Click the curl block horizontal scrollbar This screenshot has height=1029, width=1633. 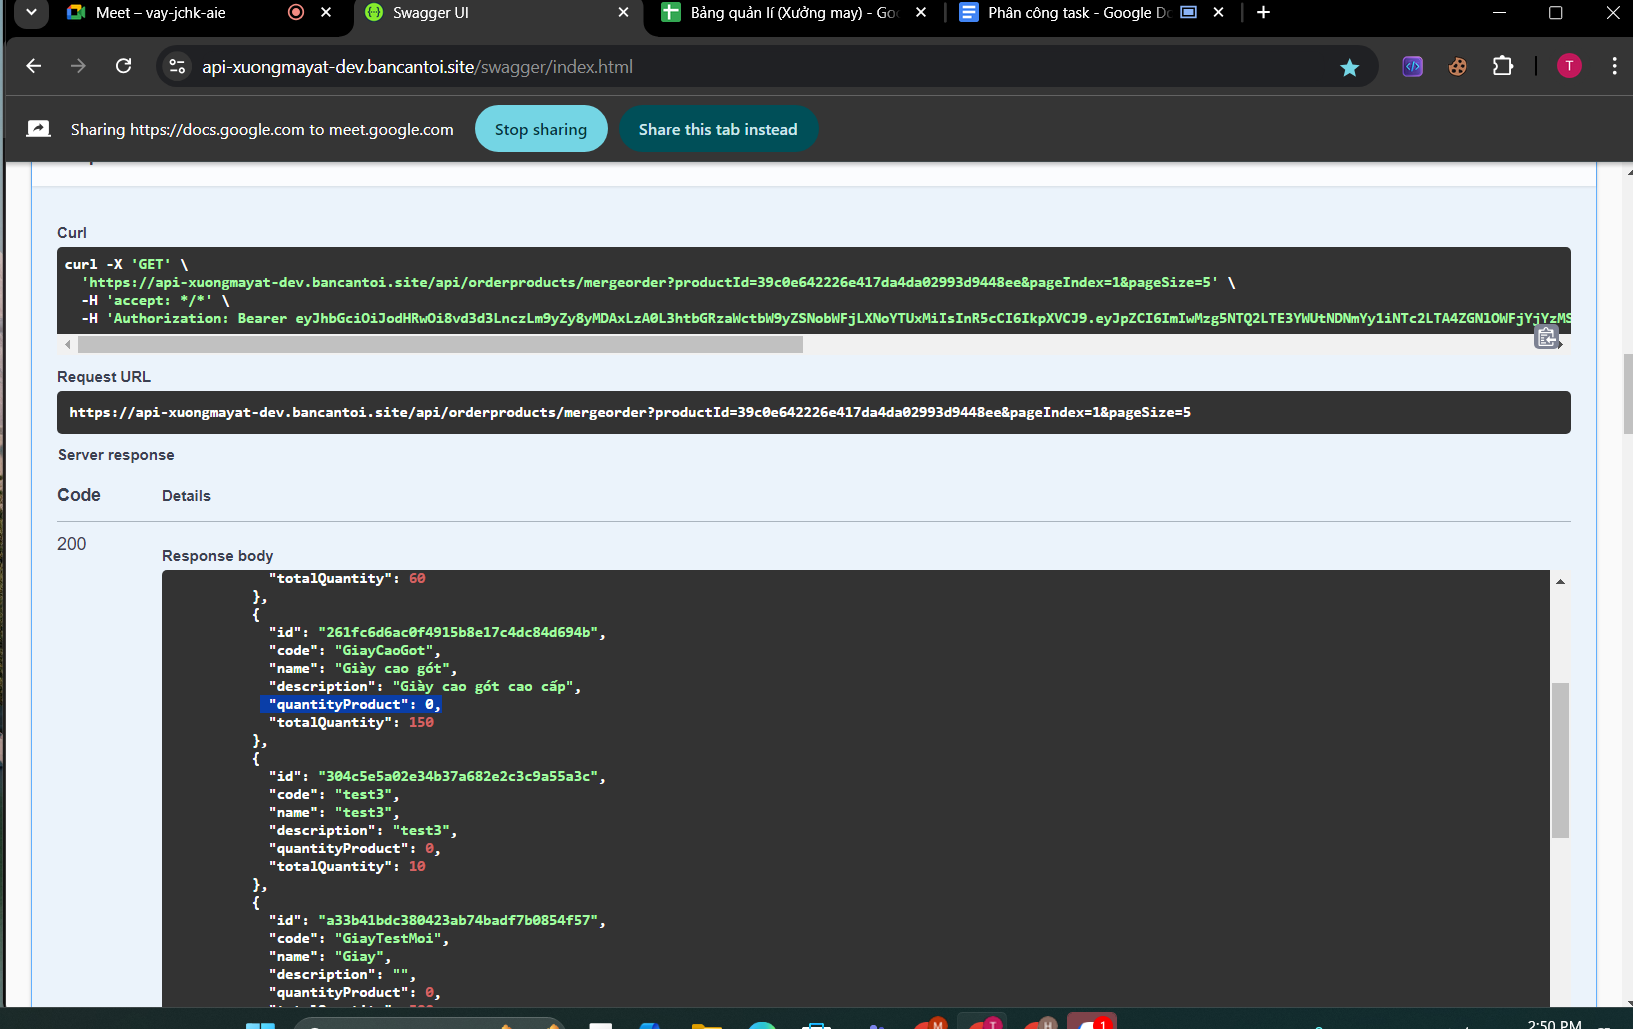440,345
